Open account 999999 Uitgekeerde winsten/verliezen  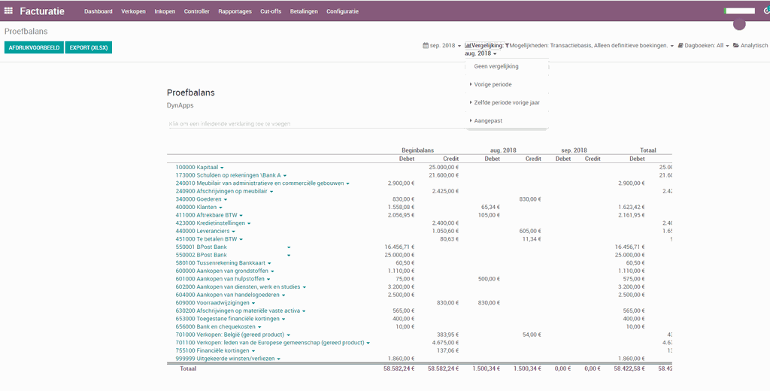228,359
